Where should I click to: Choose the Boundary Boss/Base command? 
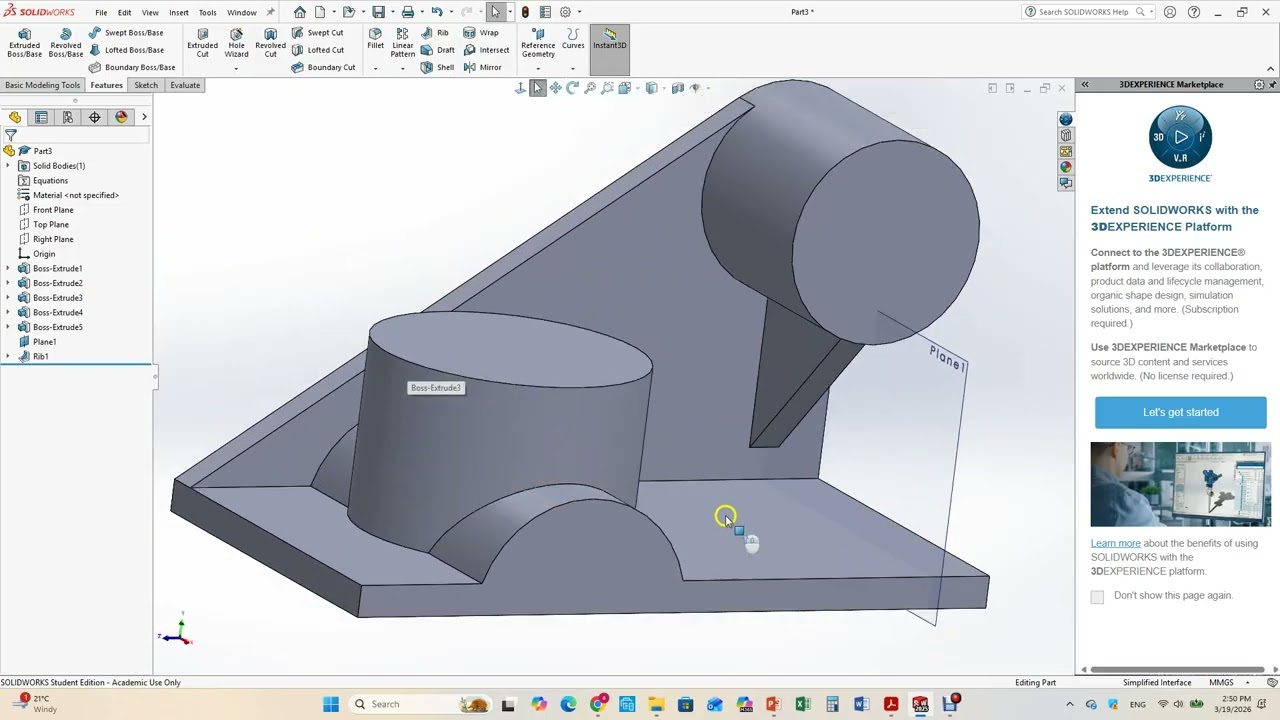click(x=132, y=67)
